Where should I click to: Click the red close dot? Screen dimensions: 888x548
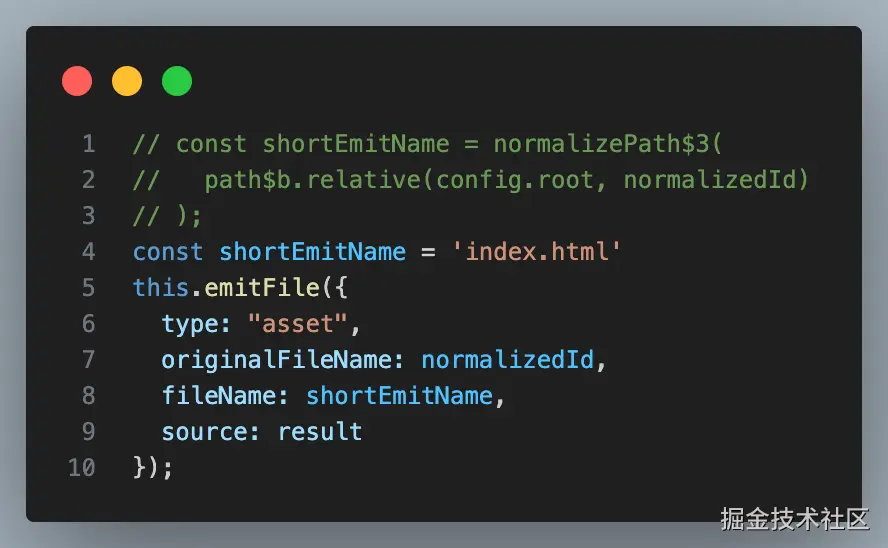[x=77, y=81]
